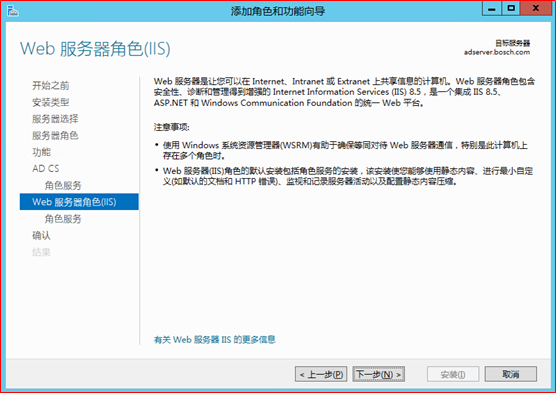This screenshot has width=556, height=393.
Task: Jump to 服务器角色 step
Action: pos(55,135)
